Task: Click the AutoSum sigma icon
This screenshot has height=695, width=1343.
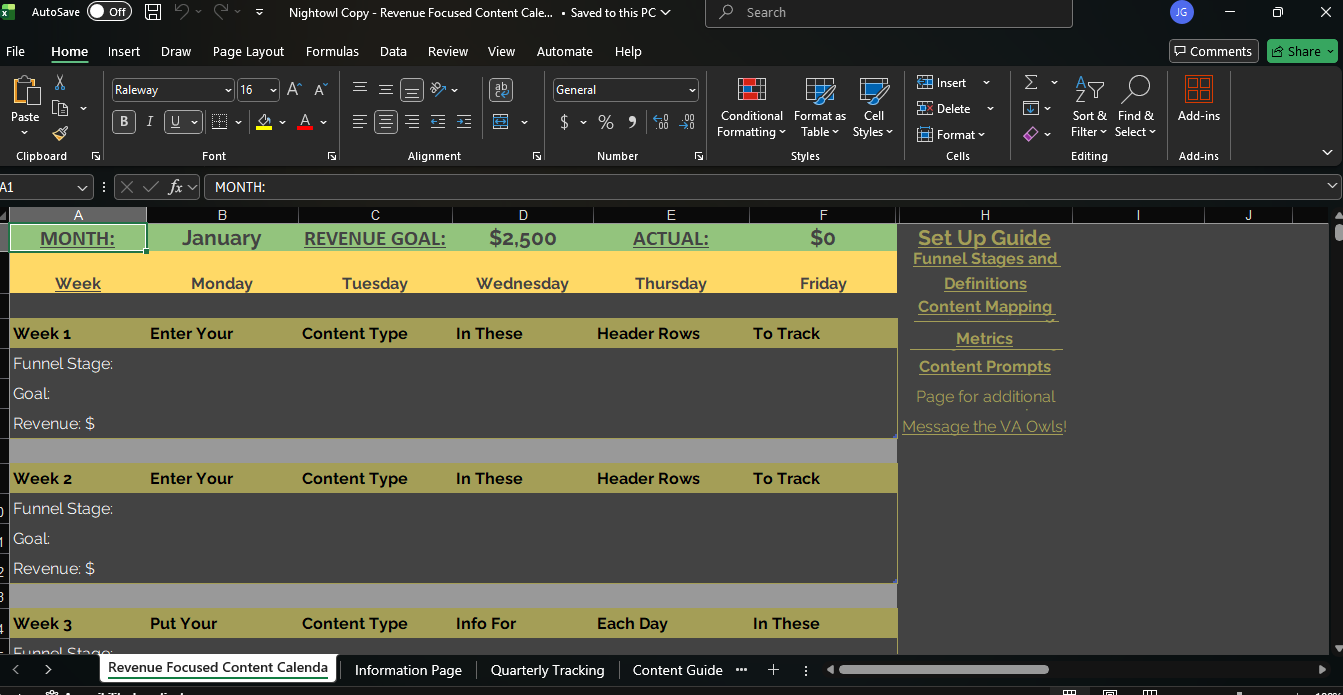Action: (1031, 83)
